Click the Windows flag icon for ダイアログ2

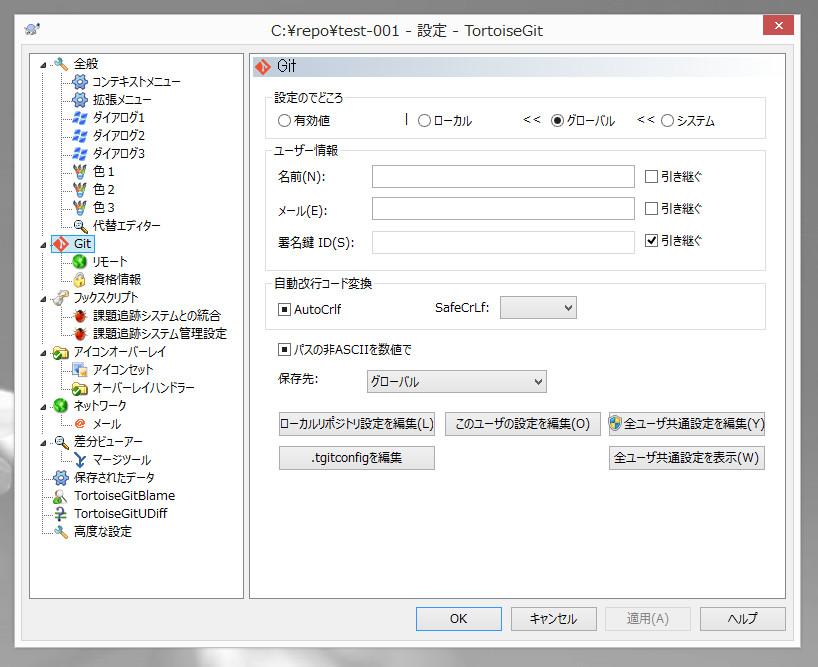point(79,136)
